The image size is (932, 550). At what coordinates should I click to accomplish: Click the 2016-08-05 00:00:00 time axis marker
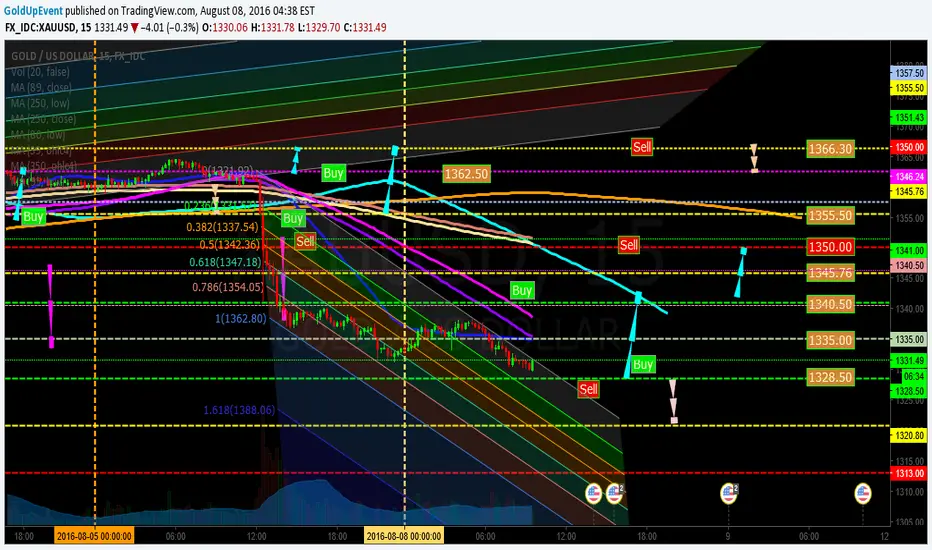tap(94, 536)
